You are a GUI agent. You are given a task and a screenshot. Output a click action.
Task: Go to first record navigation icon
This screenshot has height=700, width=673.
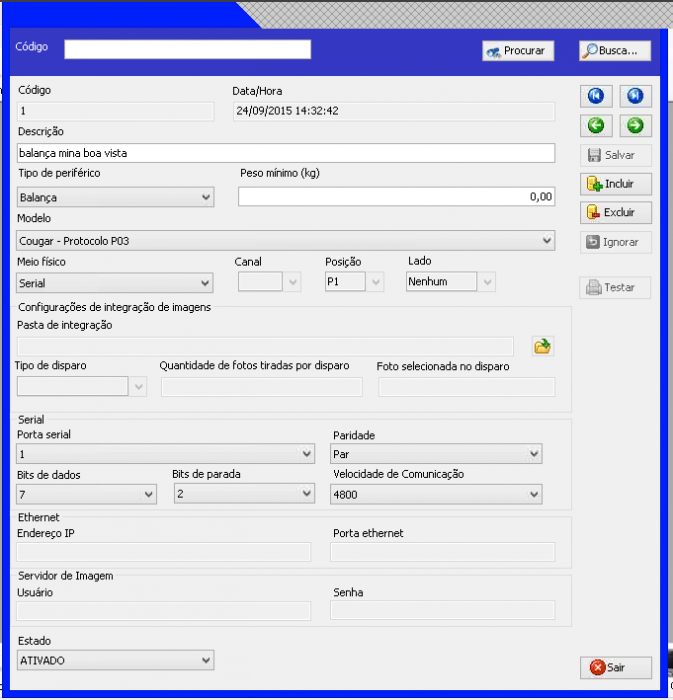(596, 96)
